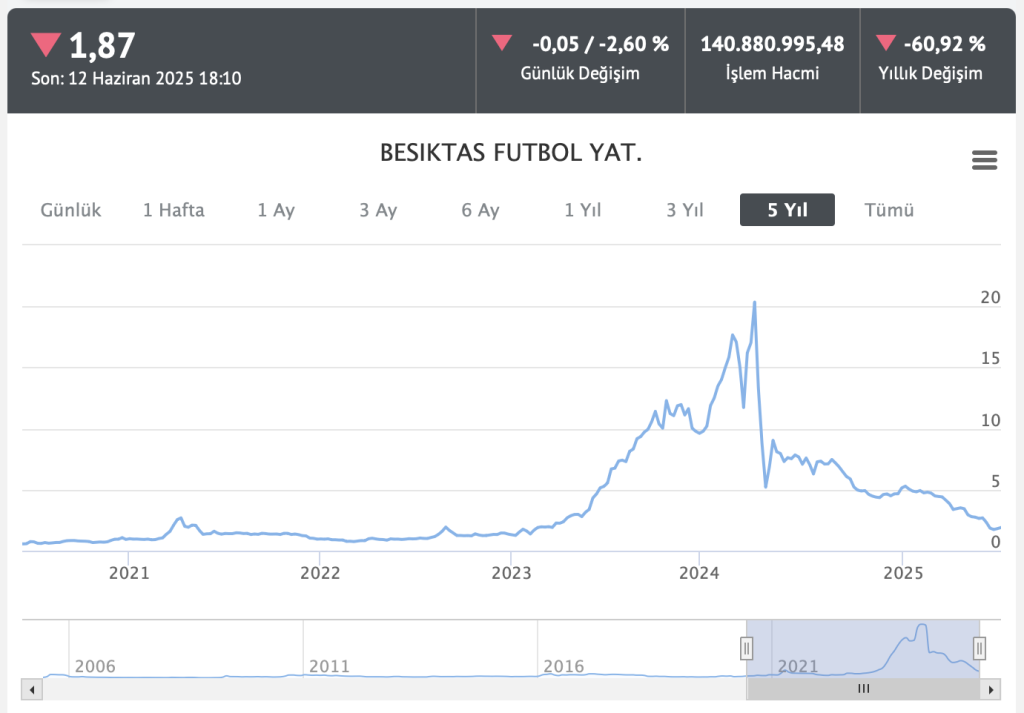The image size is (1024, 713).
Task: Click the left navigator range handle
Action: click(x=746, y=648)
